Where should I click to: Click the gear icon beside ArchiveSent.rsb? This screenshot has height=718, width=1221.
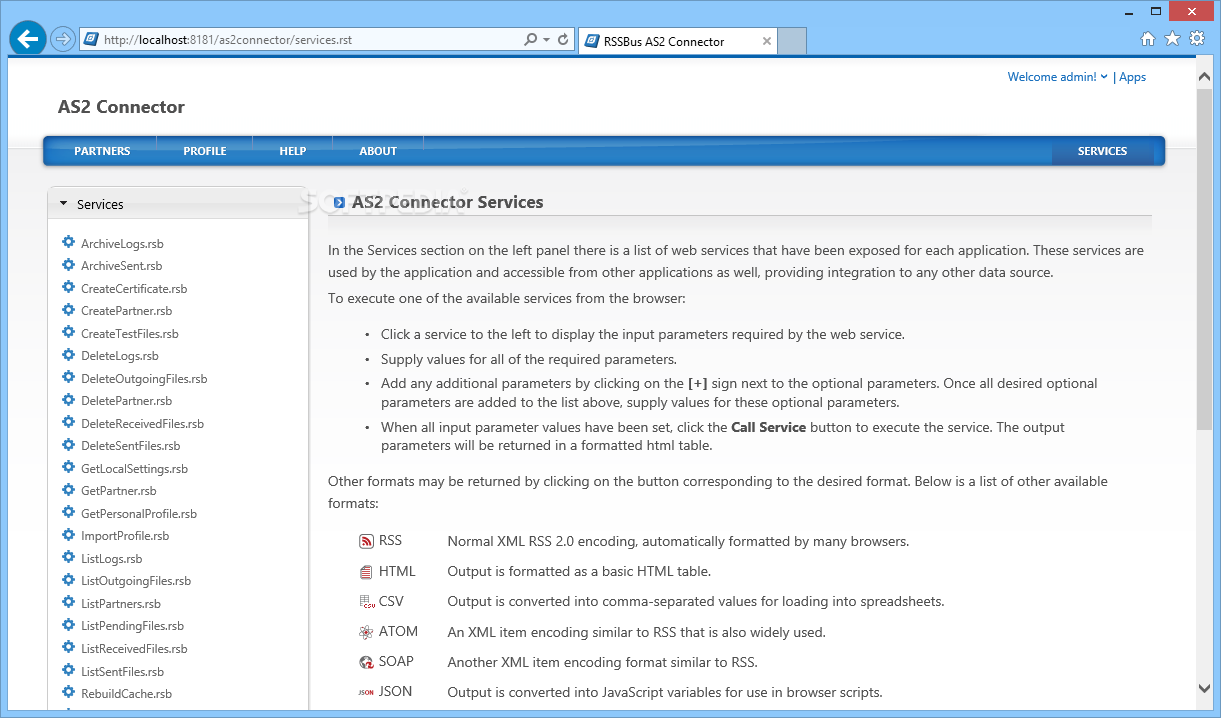pos(68,265)
